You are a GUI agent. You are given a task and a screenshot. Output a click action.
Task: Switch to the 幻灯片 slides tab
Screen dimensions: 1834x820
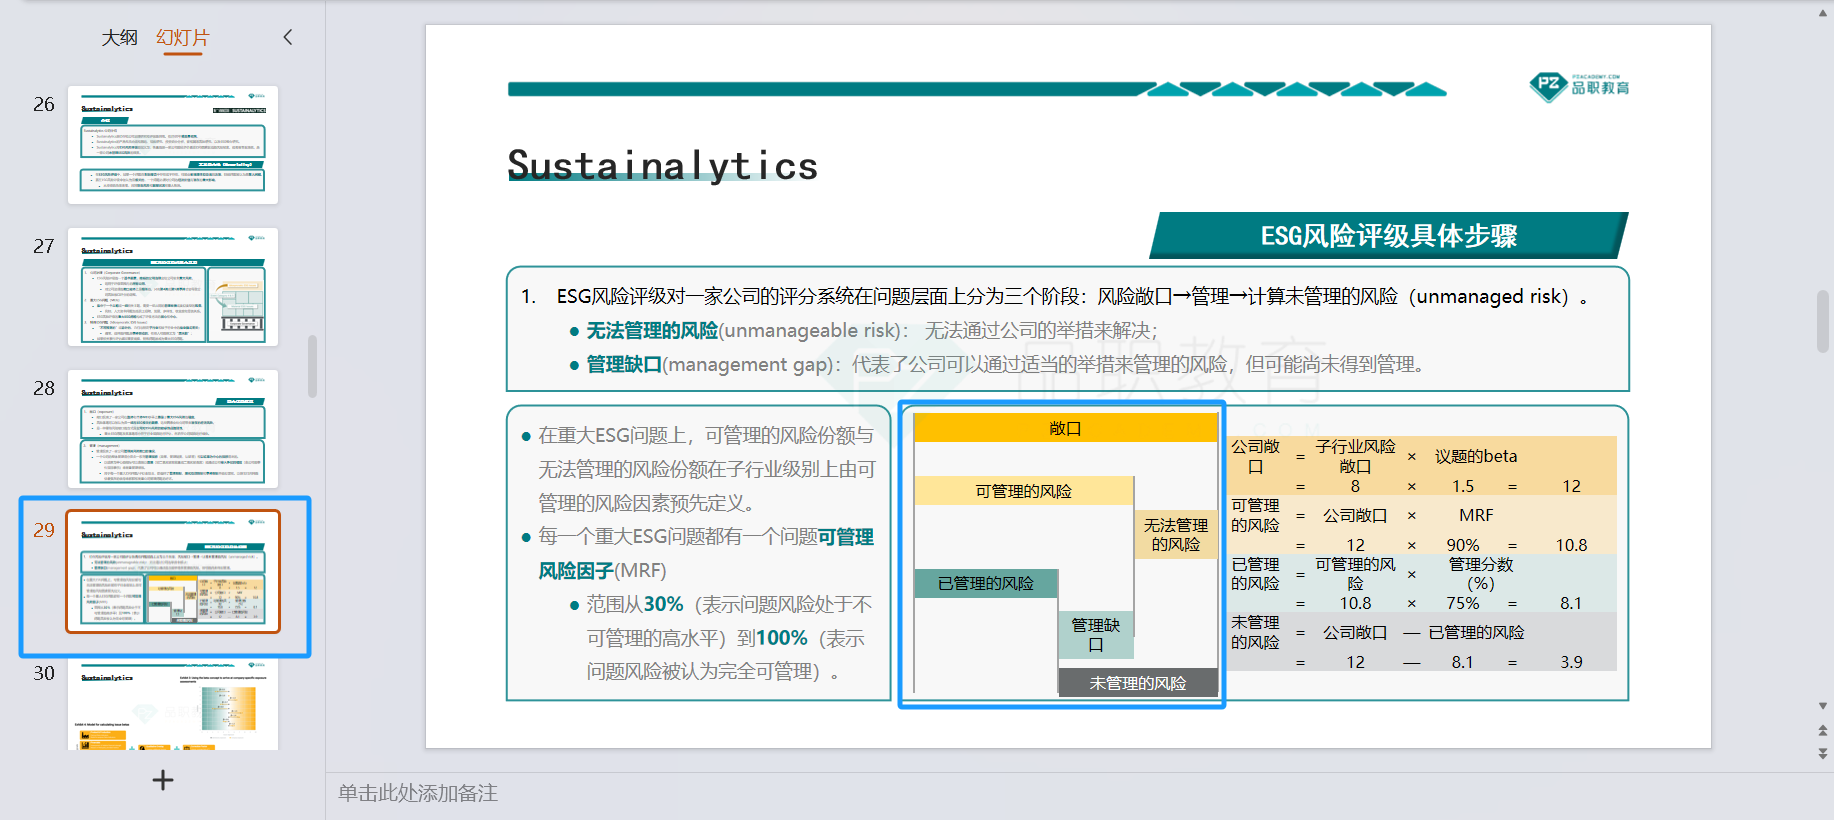coord(183,38)
